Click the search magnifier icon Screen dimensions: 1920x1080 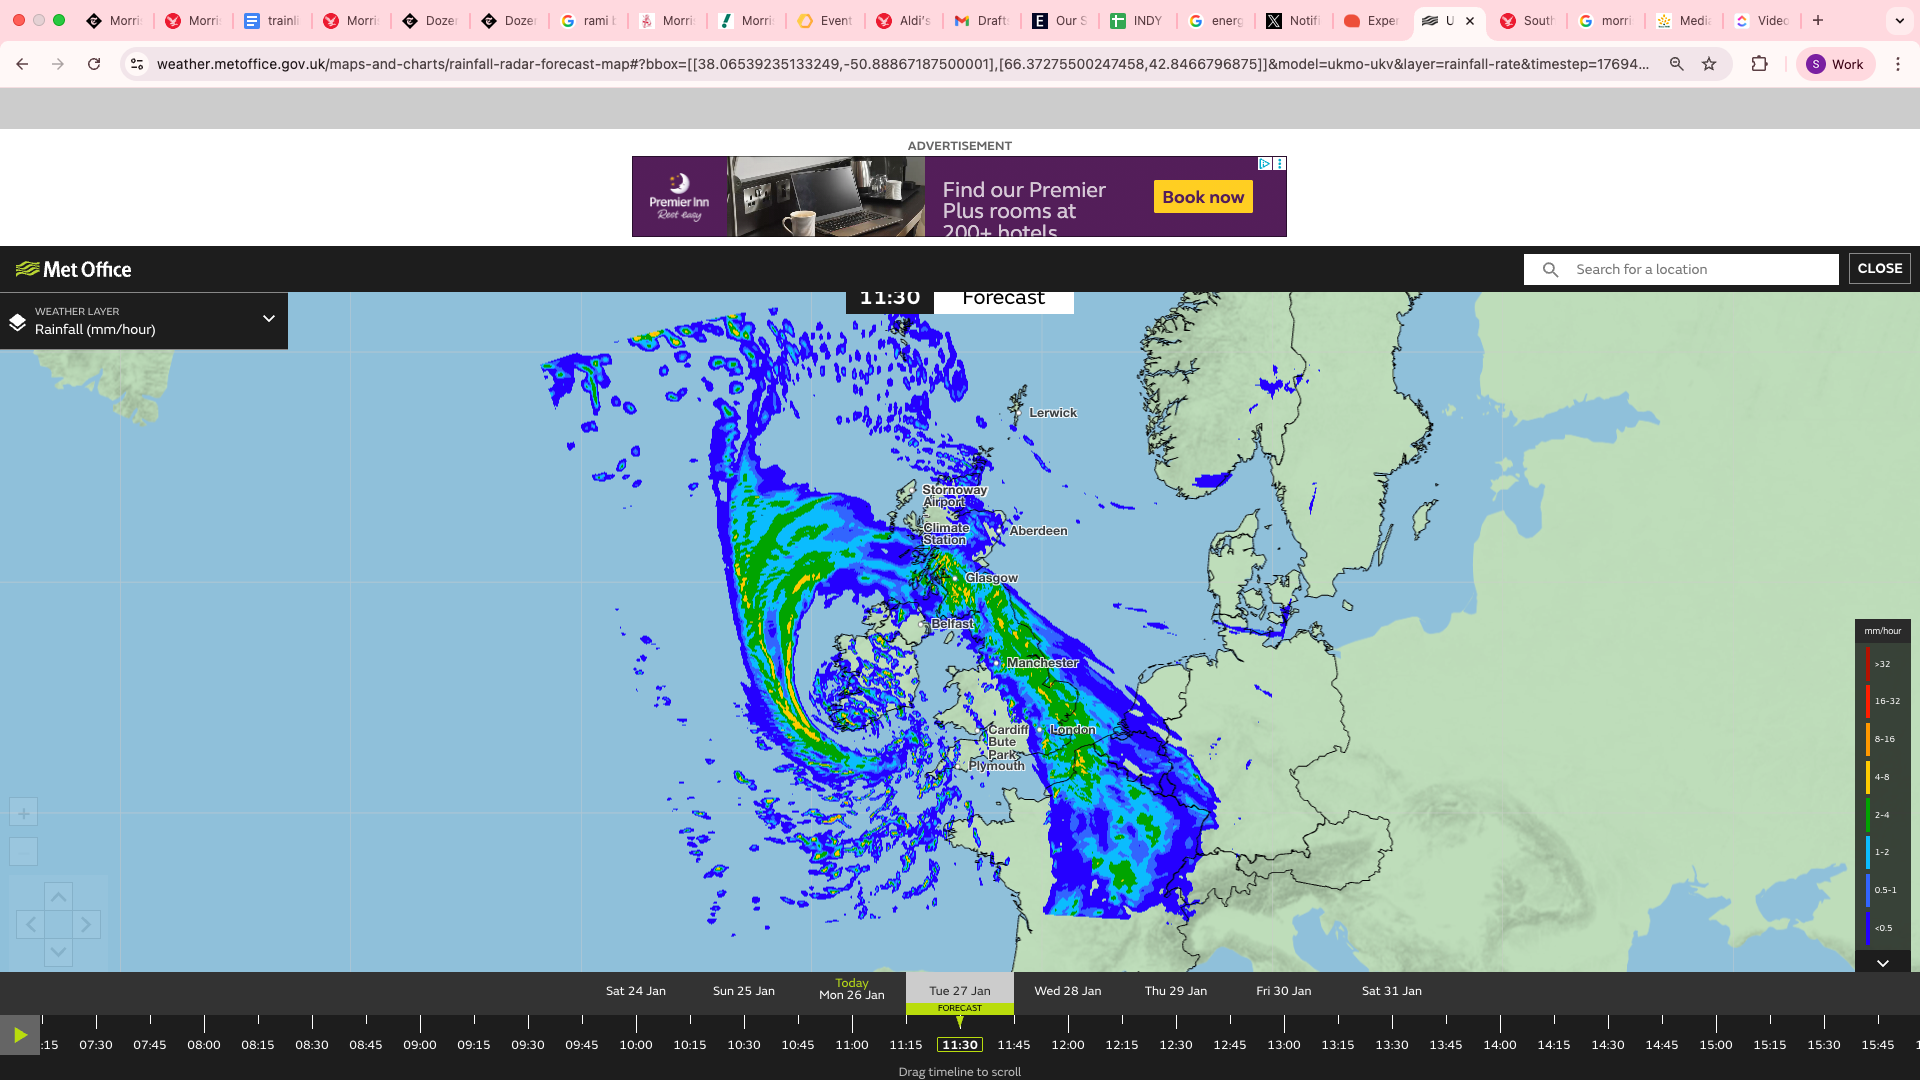[x=1549, y=269]
